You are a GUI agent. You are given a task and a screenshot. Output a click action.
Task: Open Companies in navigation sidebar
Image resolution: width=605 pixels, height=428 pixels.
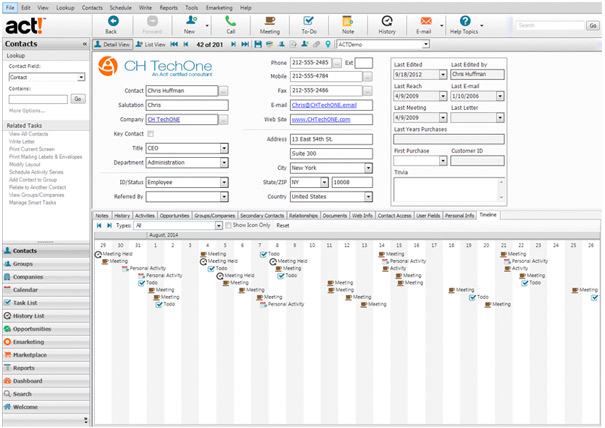pyautogui.click(x=46, y=277)
